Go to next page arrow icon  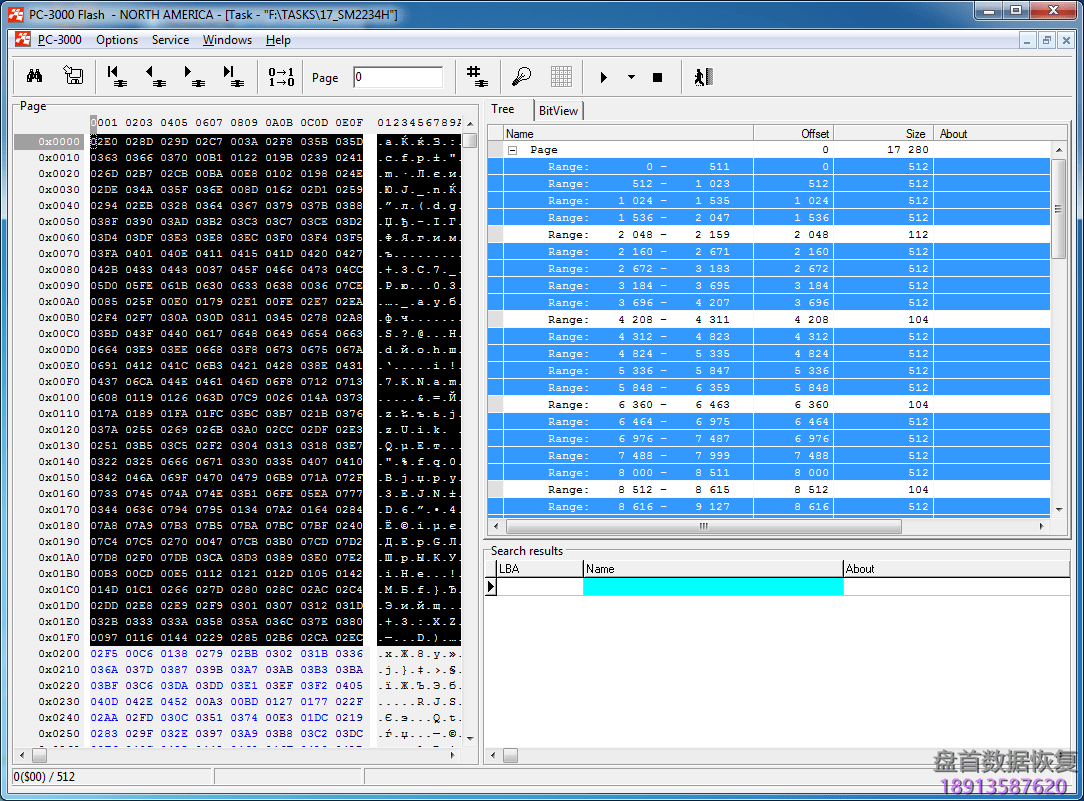[193, 77]
